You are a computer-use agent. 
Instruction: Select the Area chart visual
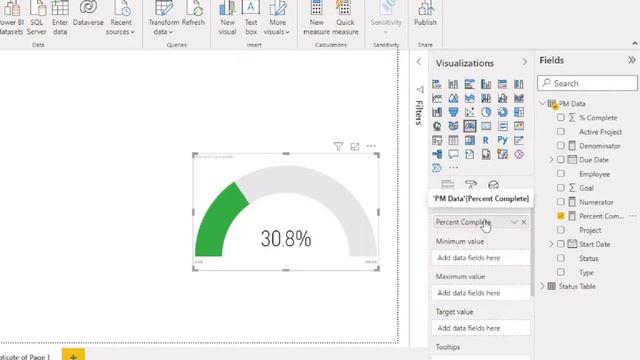453,98
